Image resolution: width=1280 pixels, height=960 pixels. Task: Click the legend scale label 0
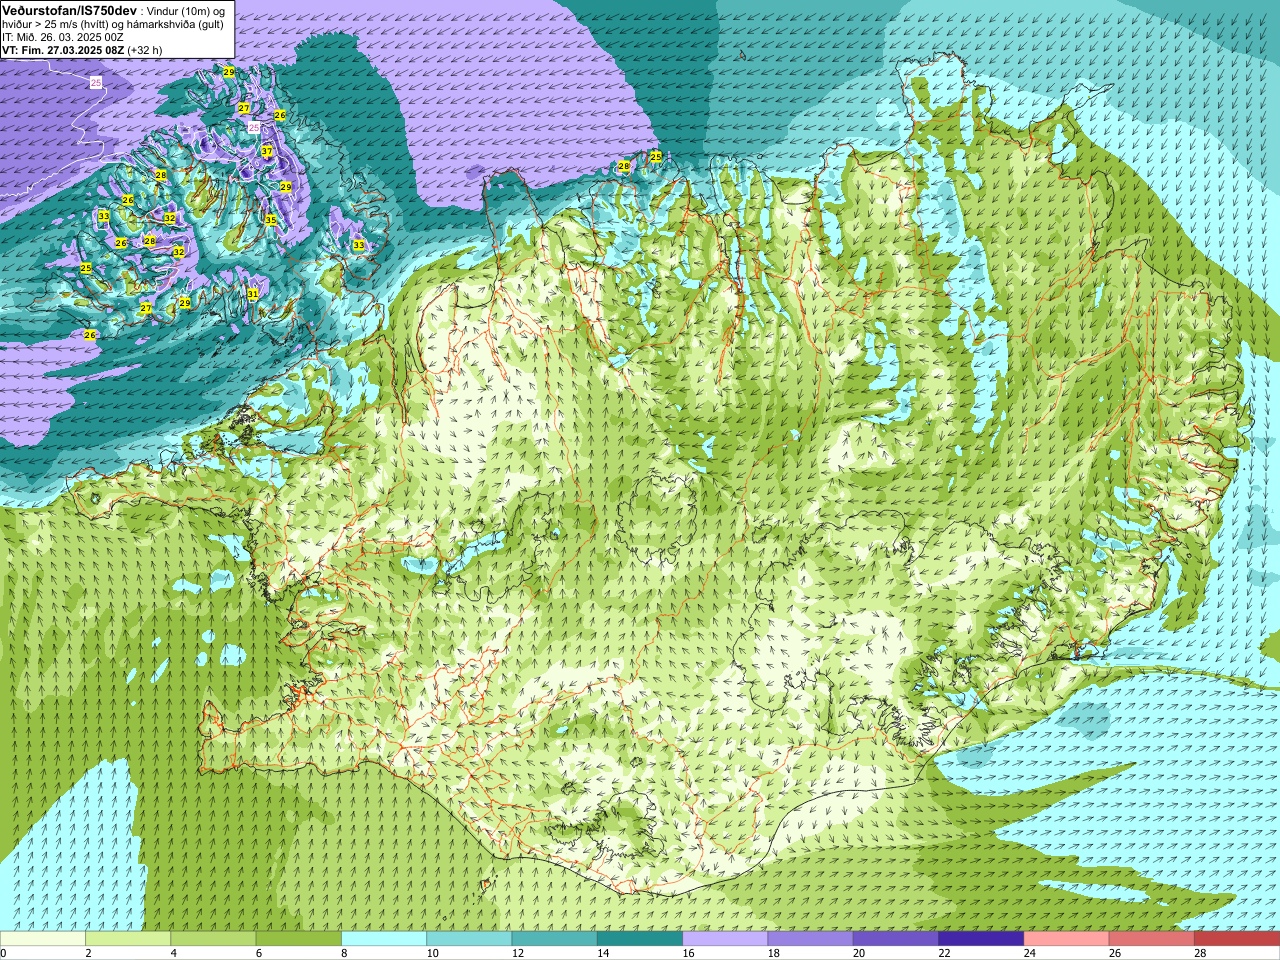(x=4, y=953)
